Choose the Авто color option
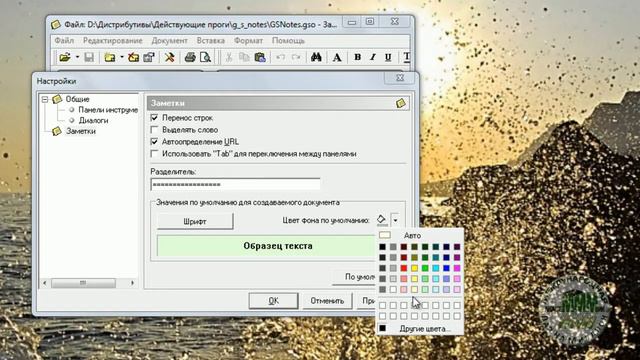 pos(412,236)
